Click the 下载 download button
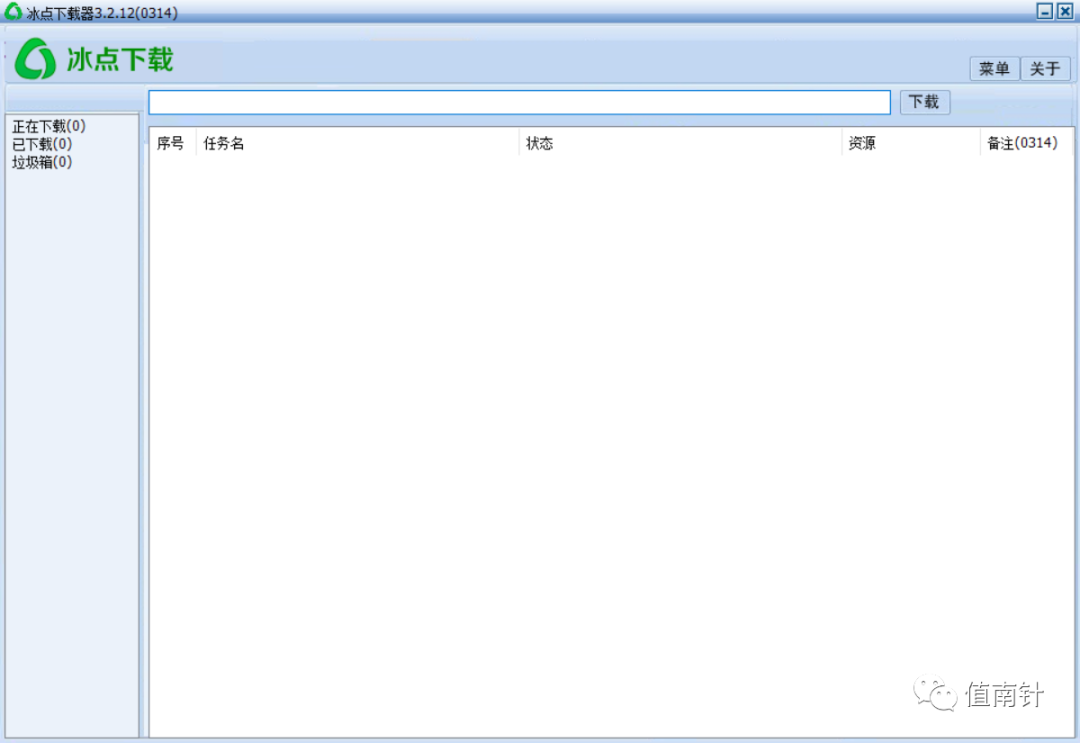This screenshot has width=1080, height=743. (x=924, y=102)
